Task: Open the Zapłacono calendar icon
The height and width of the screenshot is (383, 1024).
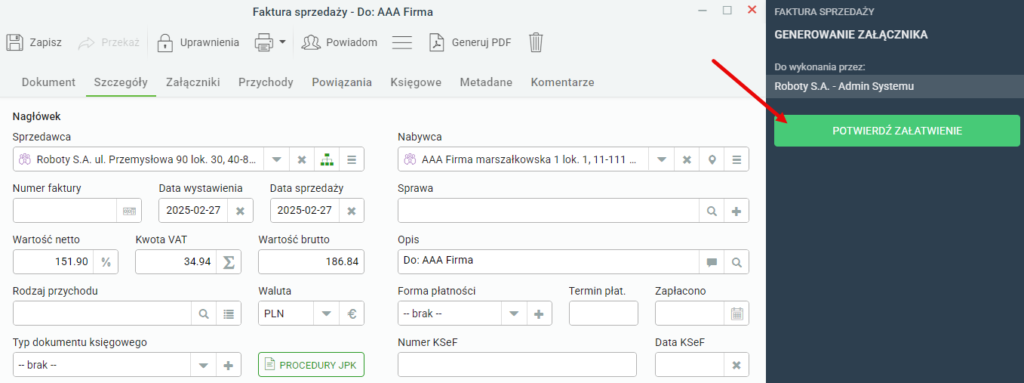Action: pyautogui.click(x=737, y=313)
